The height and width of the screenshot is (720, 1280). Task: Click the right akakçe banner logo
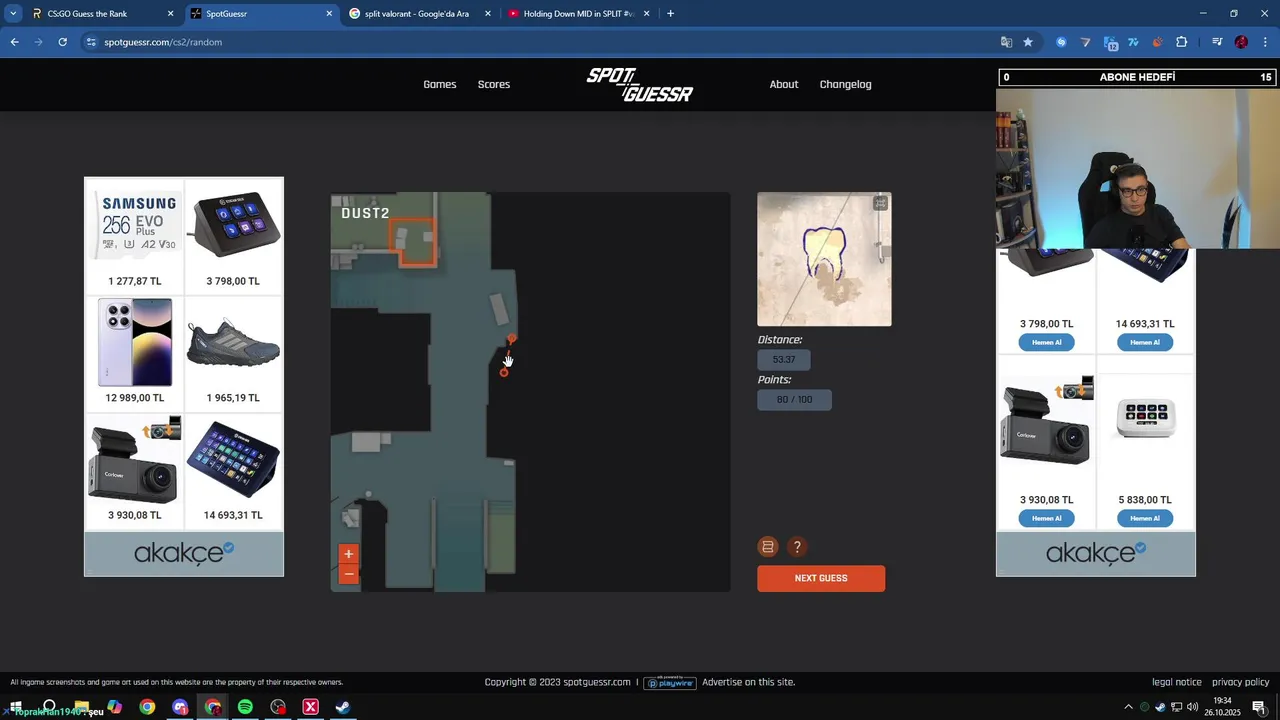1096,553
